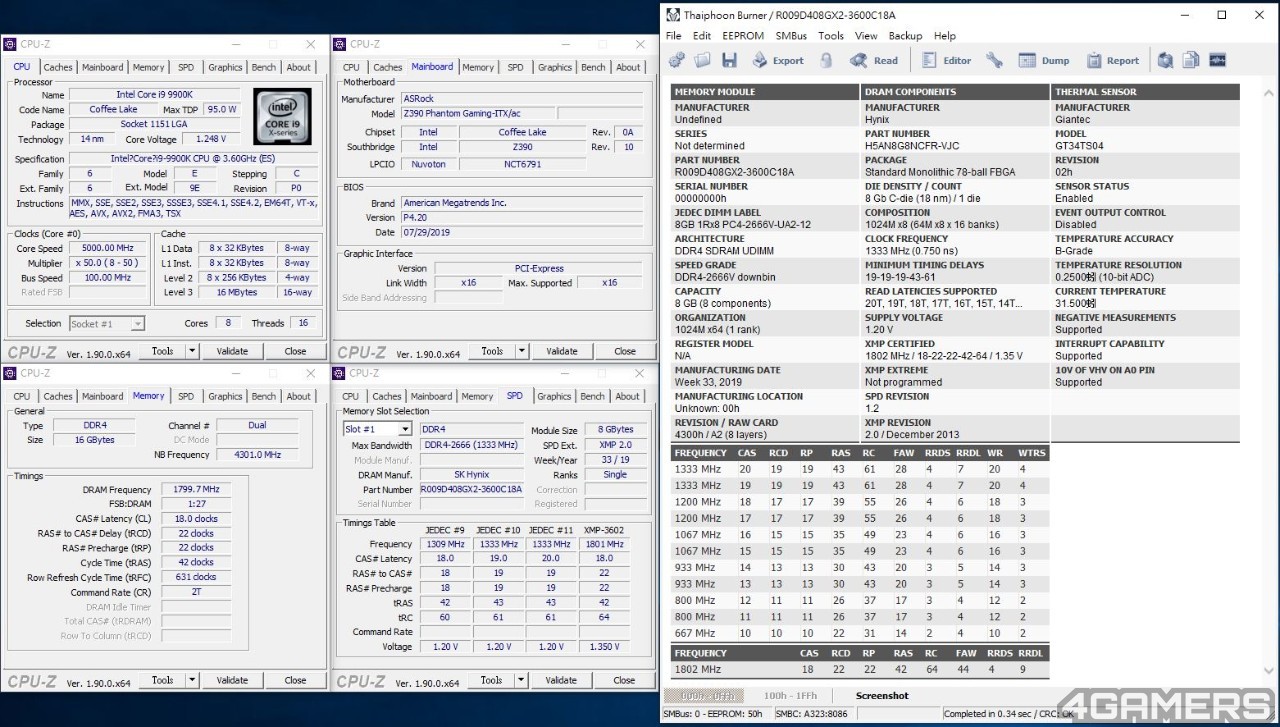Screen dimensions: 1280x727
Task: Click the CPU-Z title icon of the Memory window
Action: (10, 373)
